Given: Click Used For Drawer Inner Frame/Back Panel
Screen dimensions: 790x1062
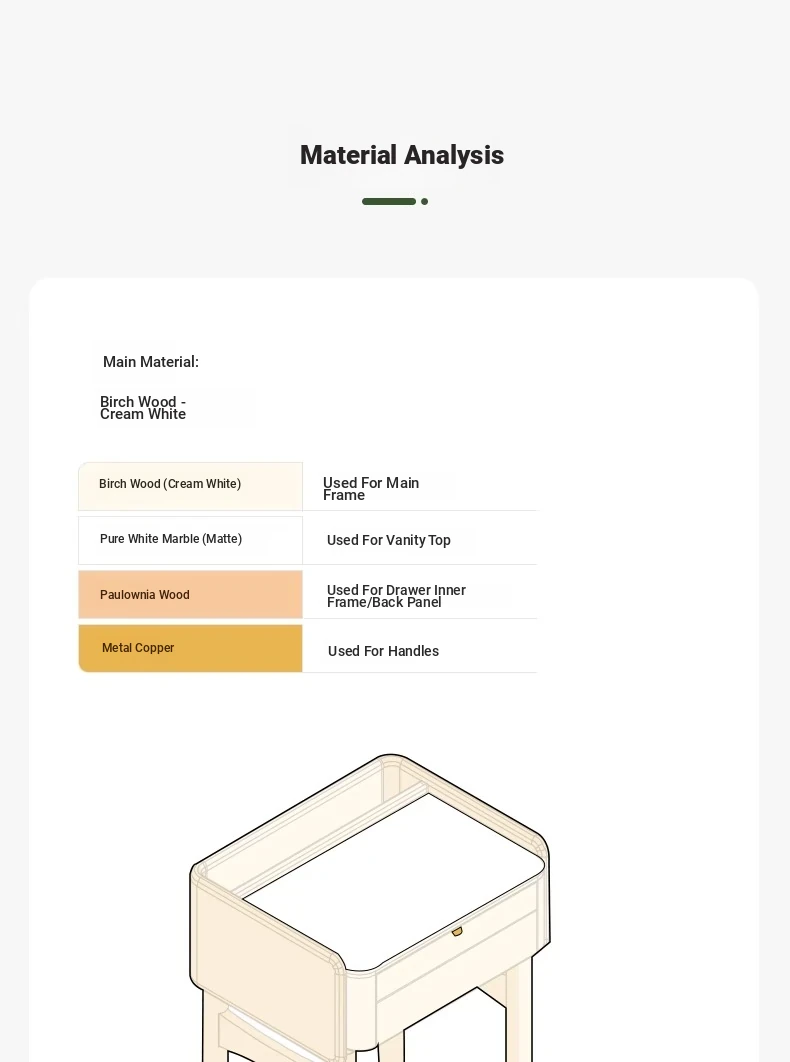Looking at the screenshot, I should 396,596.
